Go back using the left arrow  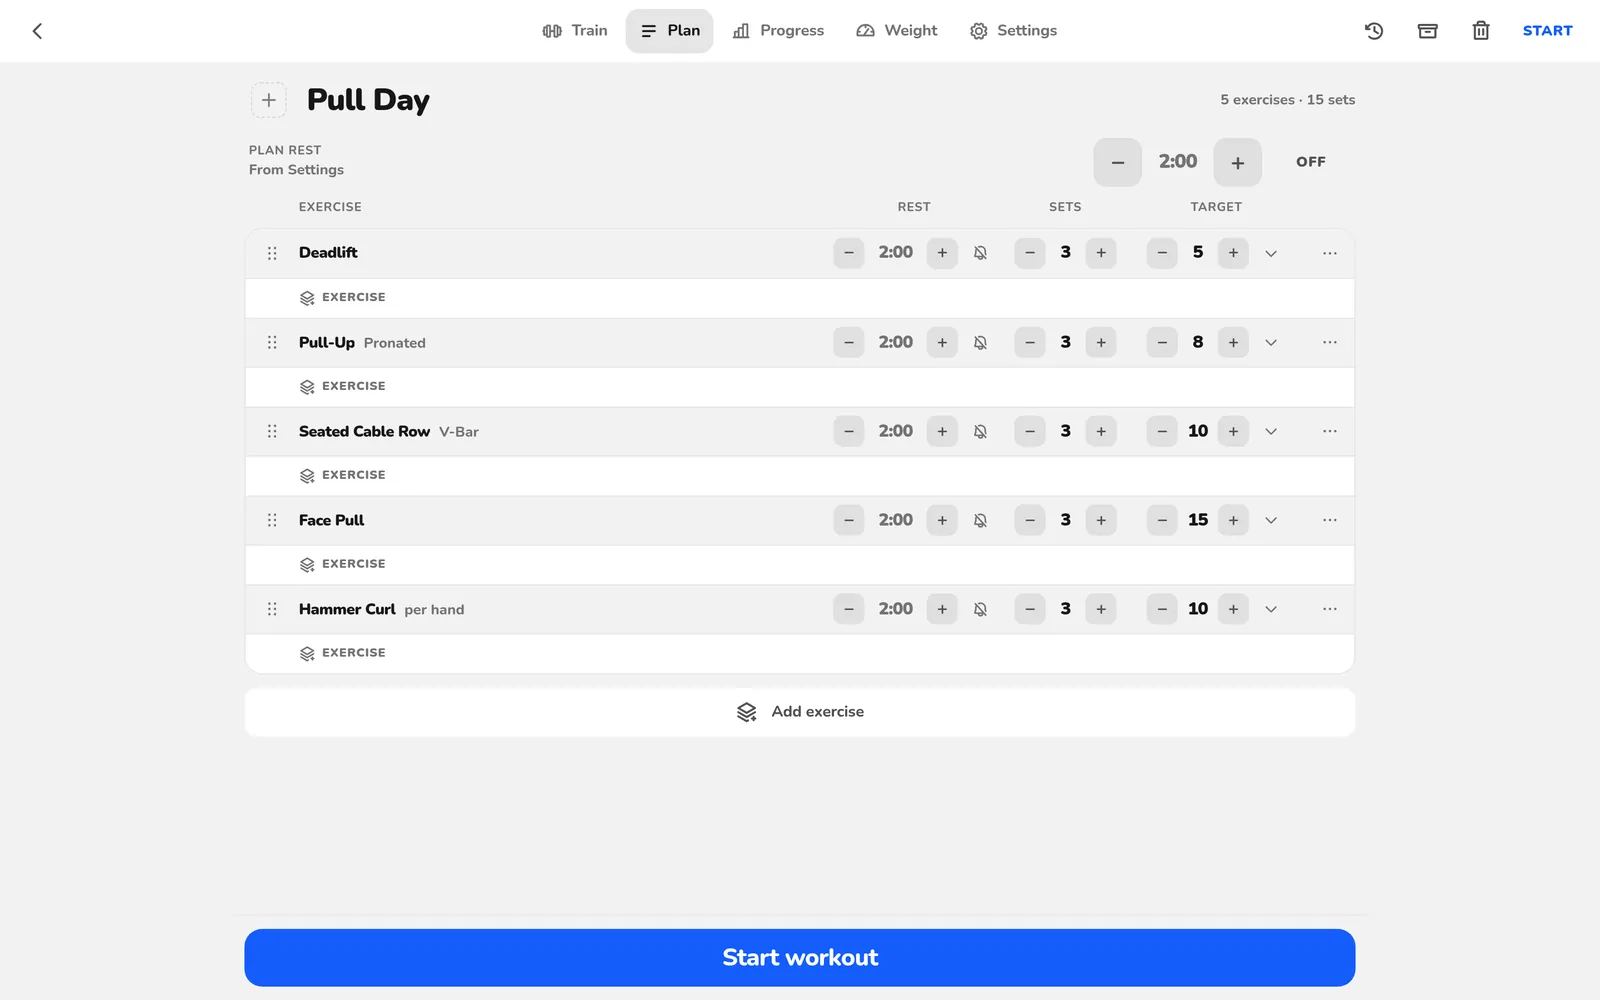pos(37,31)
